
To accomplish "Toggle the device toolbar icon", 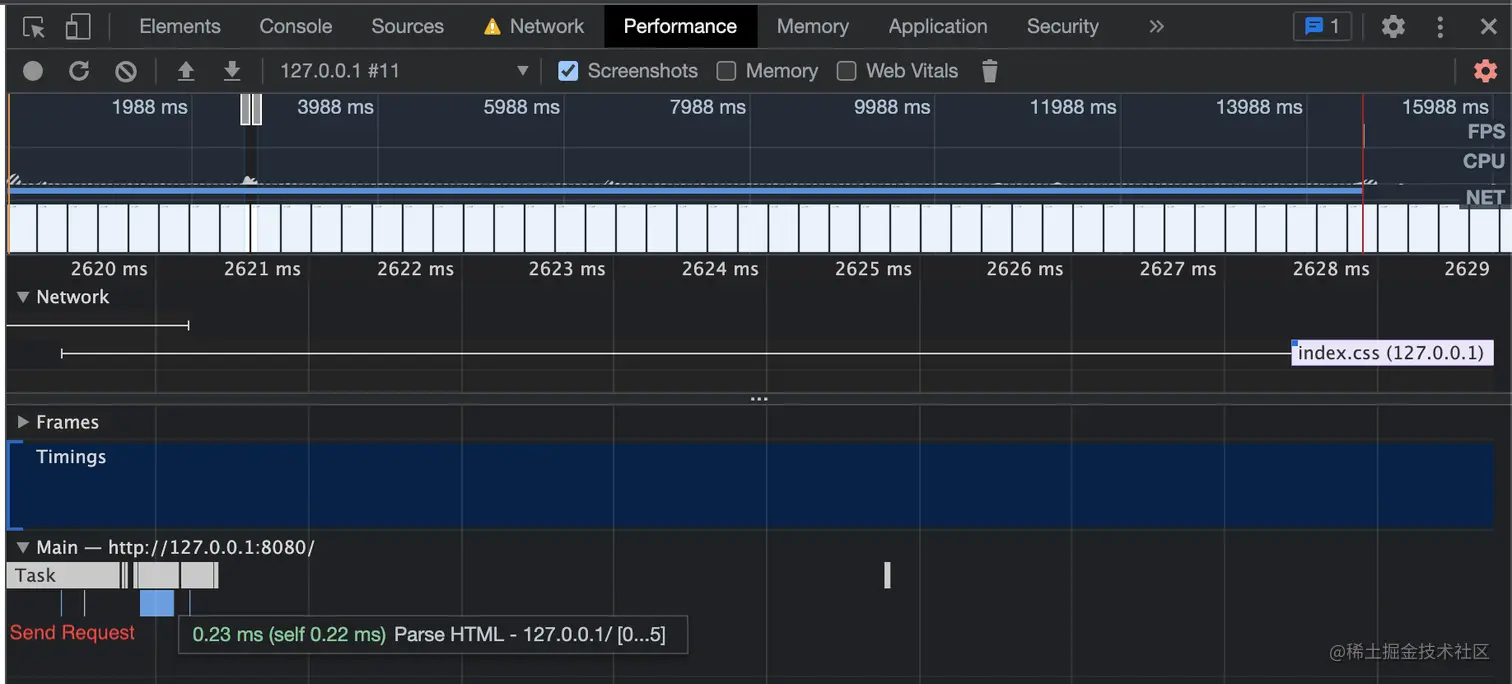I will pos(77,27).
